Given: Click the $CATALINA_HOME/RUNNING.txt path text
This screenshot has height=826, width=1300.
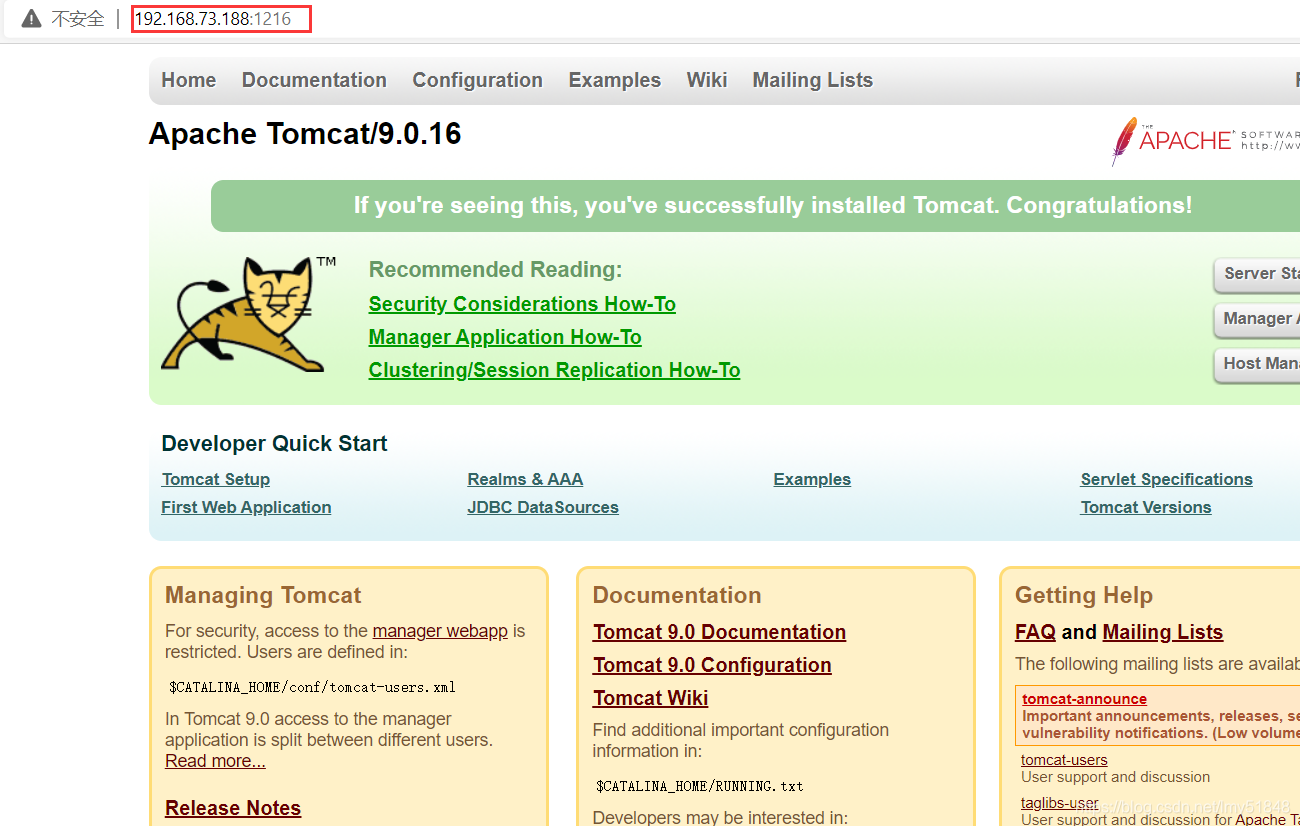Looking at the screenshot, I should pyautogui.click(x=699, y=786).
